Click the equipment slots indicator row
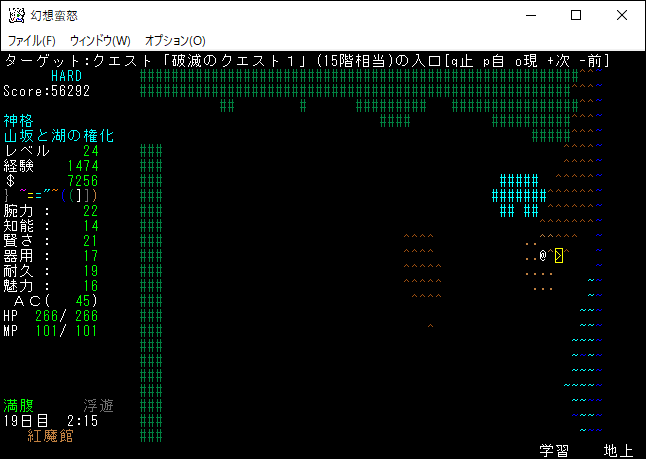This screenshot has height=459, width=646. [x=50, y=196]
